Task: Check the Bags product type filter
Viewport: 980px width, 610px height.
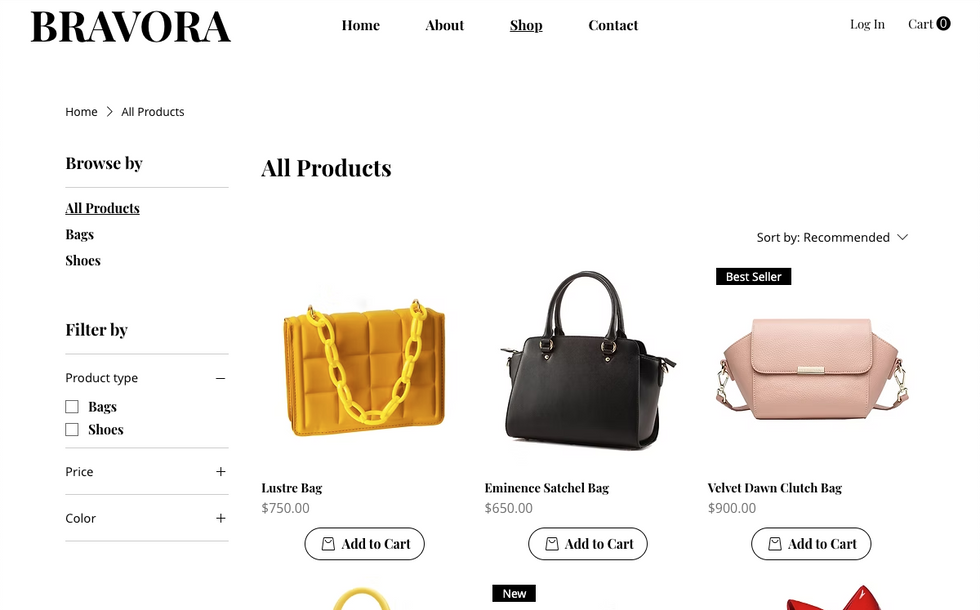Action: [x=72, y=407]
